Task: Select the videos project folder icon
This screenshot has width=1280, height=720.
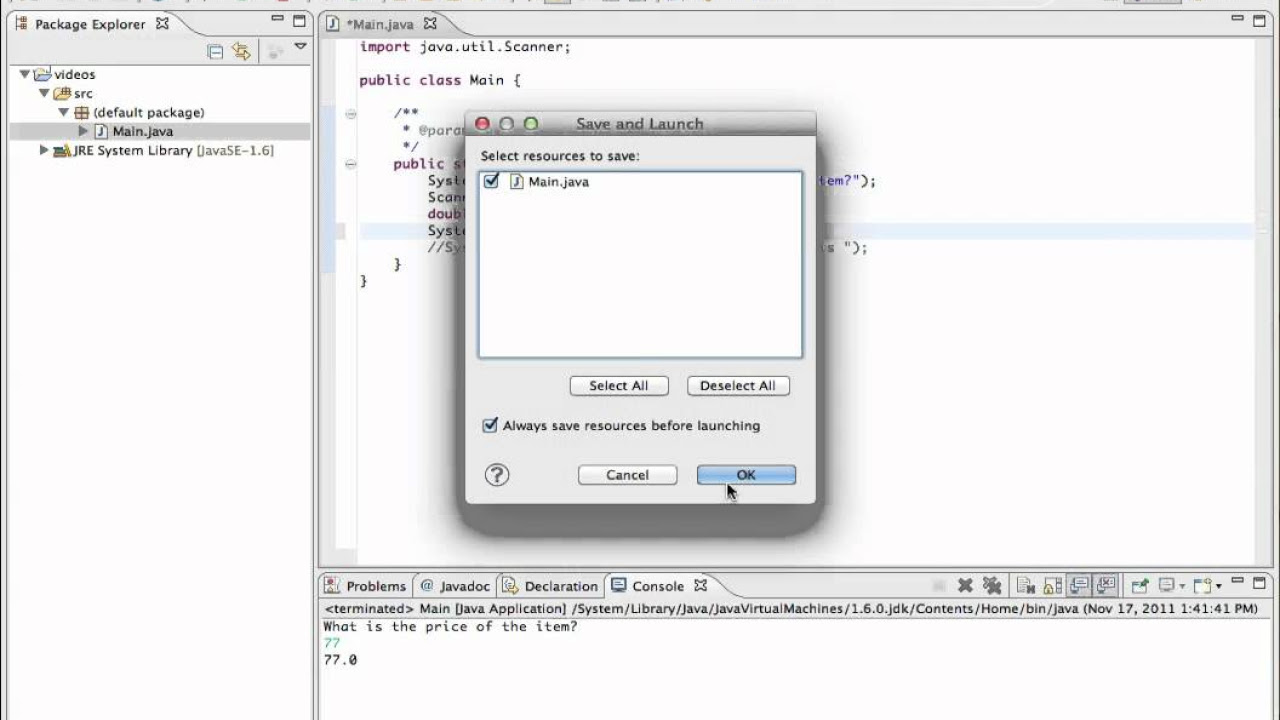Action: pos(42,74)
